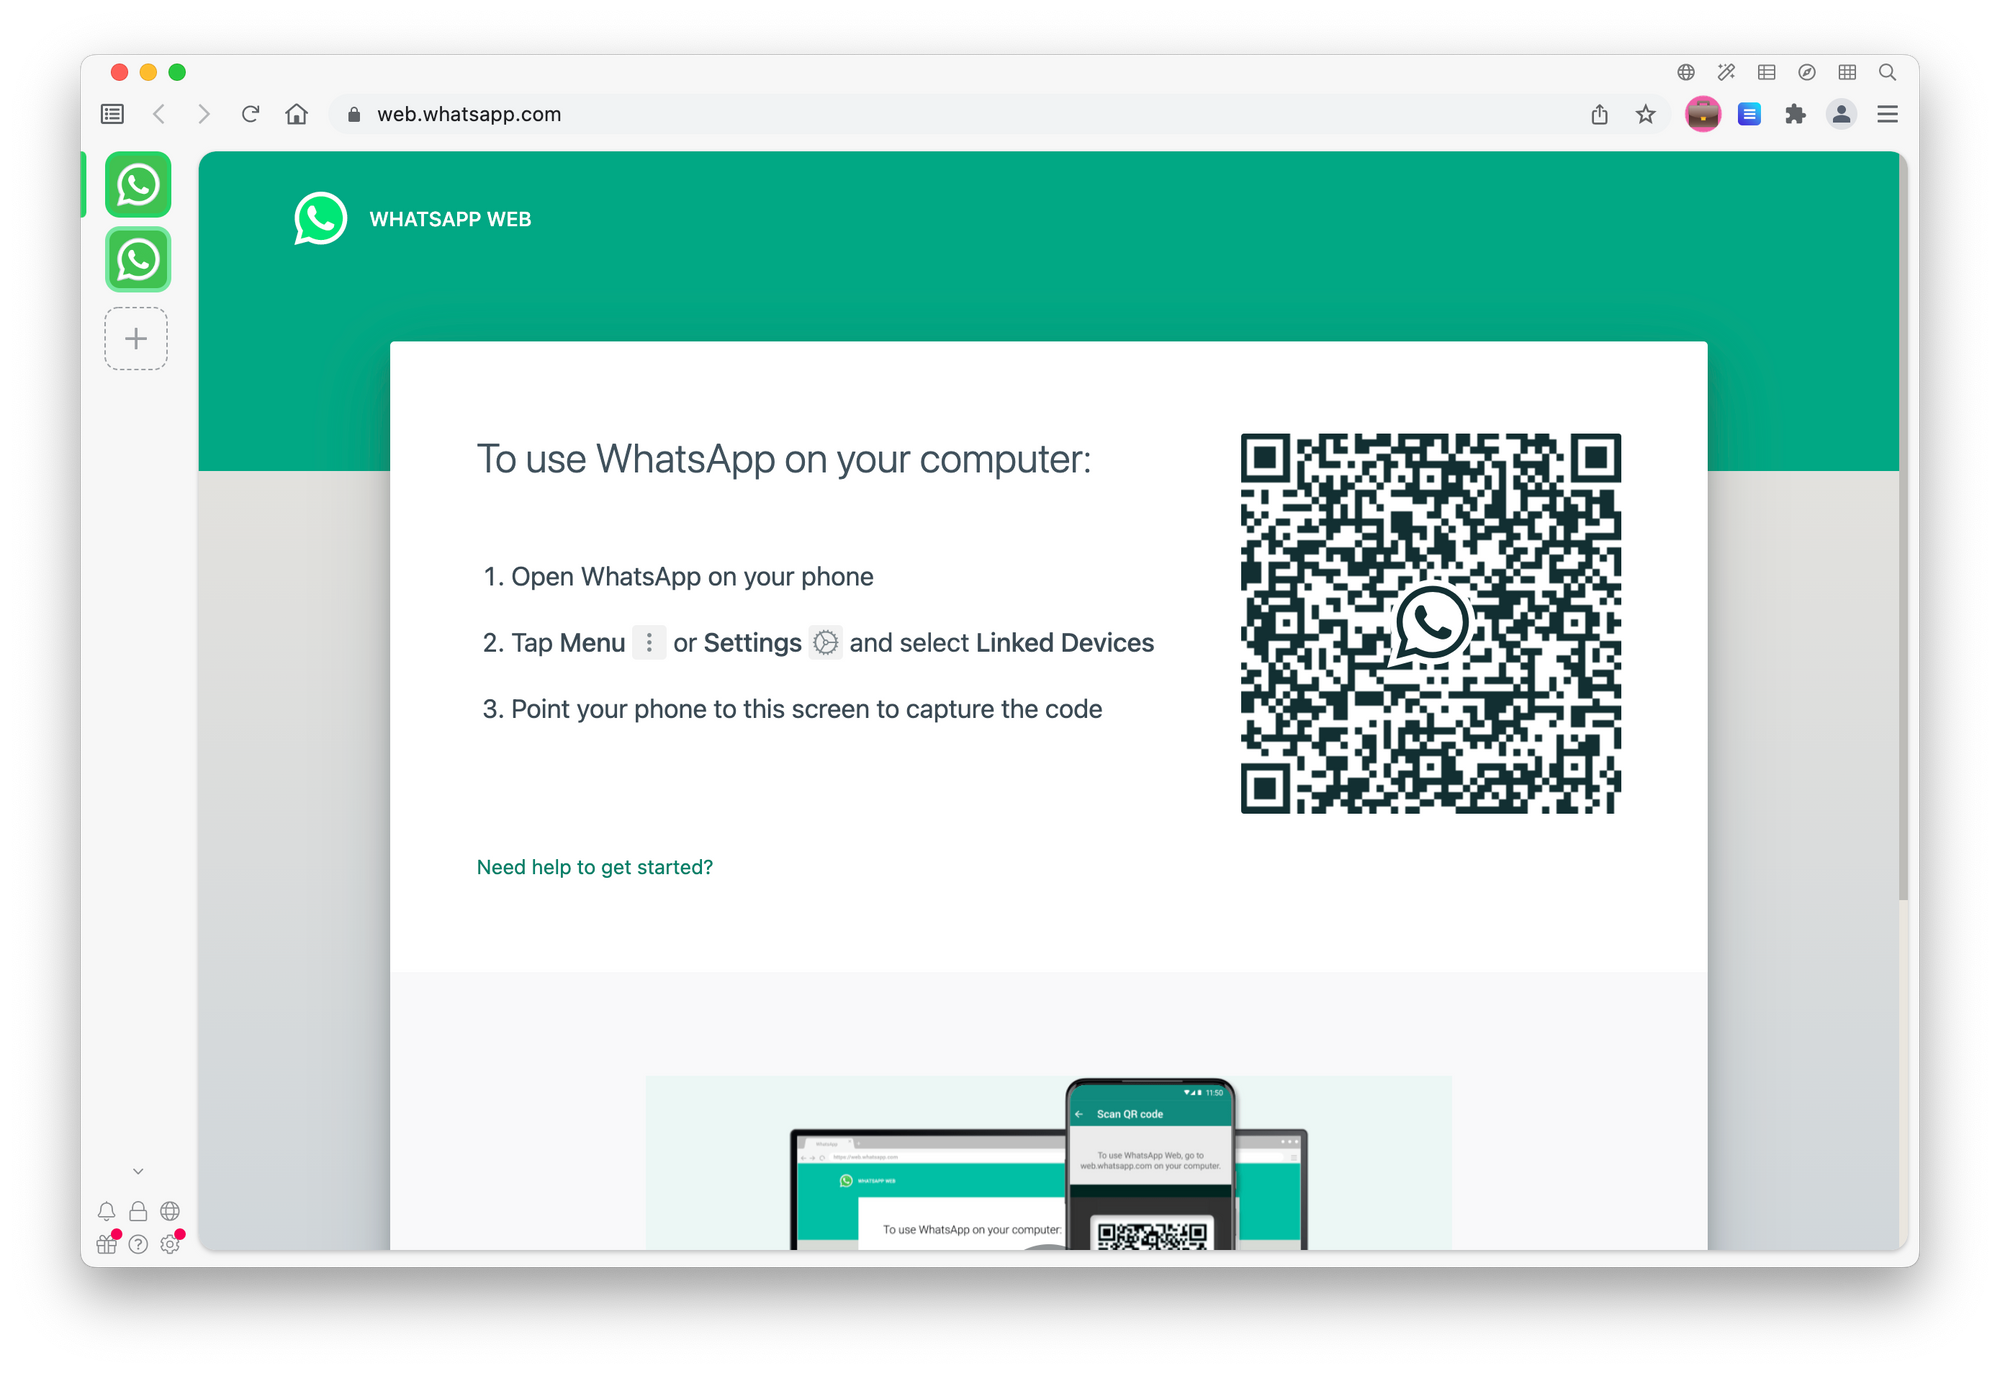Viewport: 2000px width, 1374px height.
Task: Click the WhatsApp icon in the sidebar
Action: click(x=137, y=184)
